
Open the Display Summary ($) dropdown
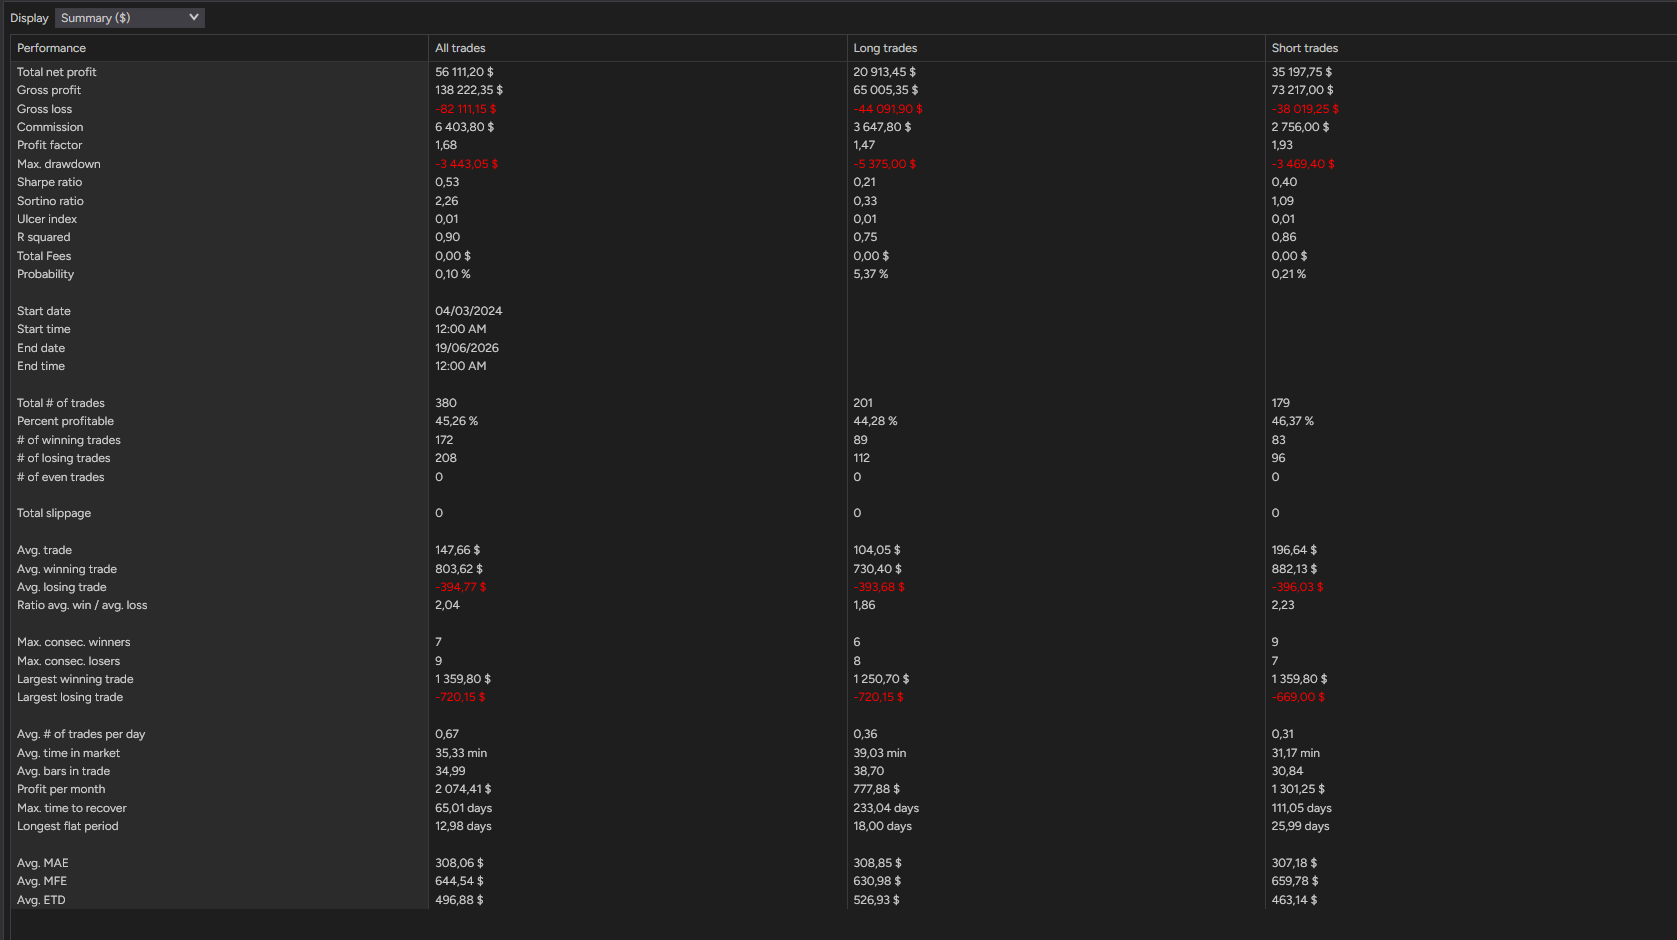tap(130, 18)
